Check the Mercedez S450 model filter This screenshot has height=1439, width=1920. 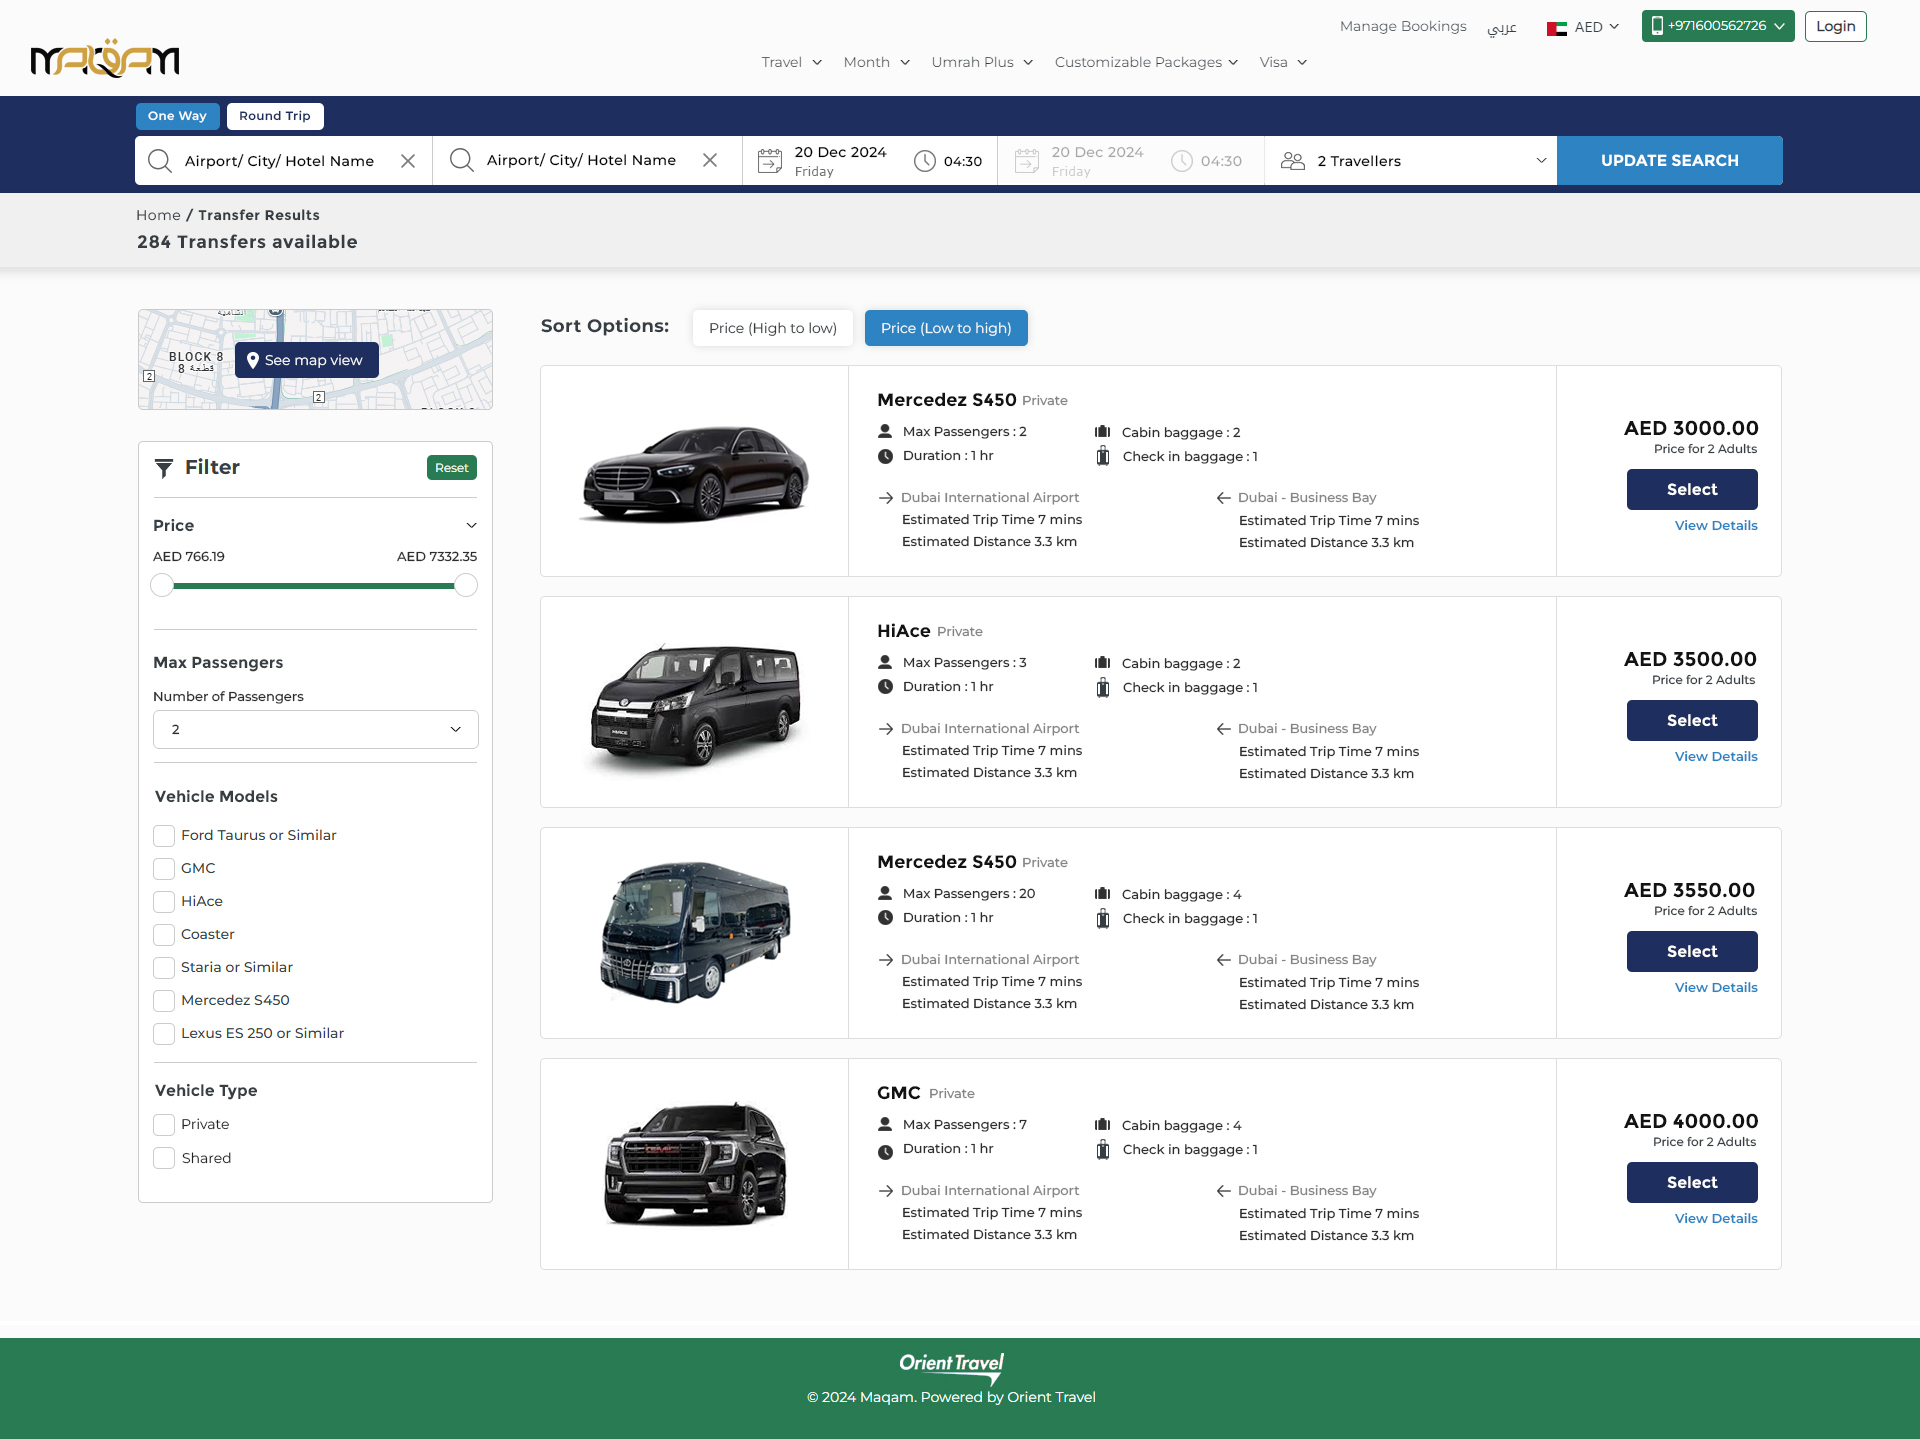pos(164,1000)
